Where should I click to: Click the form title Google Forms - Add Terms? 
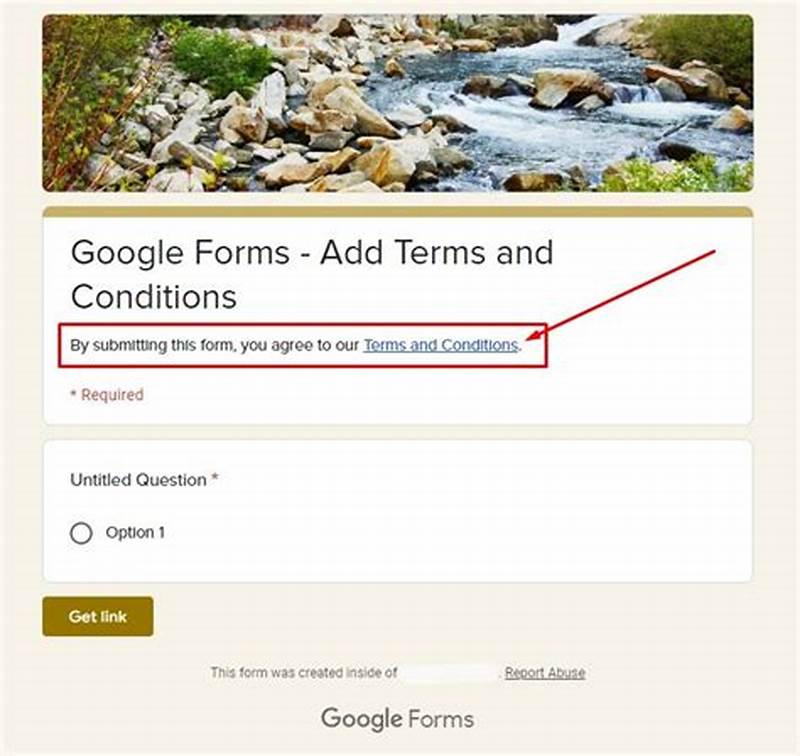(x=312, y=253)
